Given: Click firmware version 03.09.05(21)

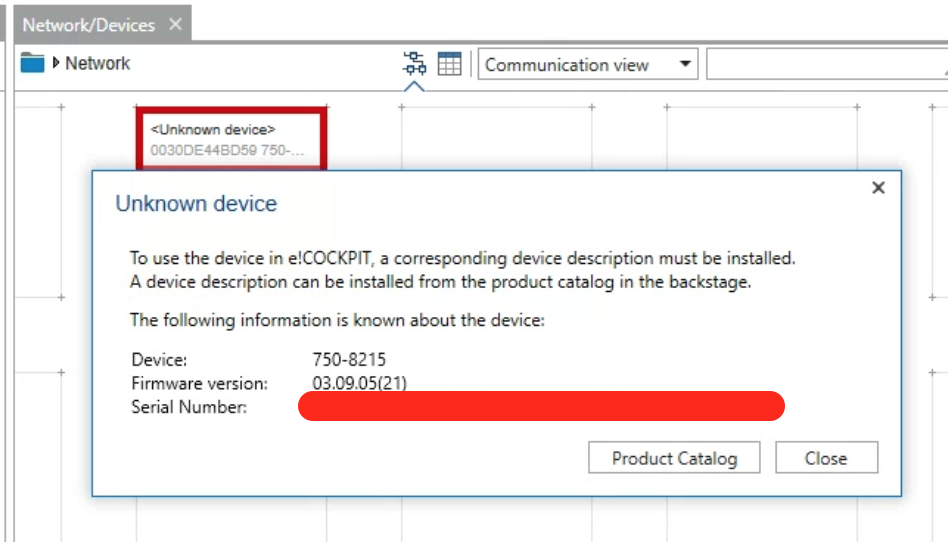Looking at the screenshot, I should (360, 383).
